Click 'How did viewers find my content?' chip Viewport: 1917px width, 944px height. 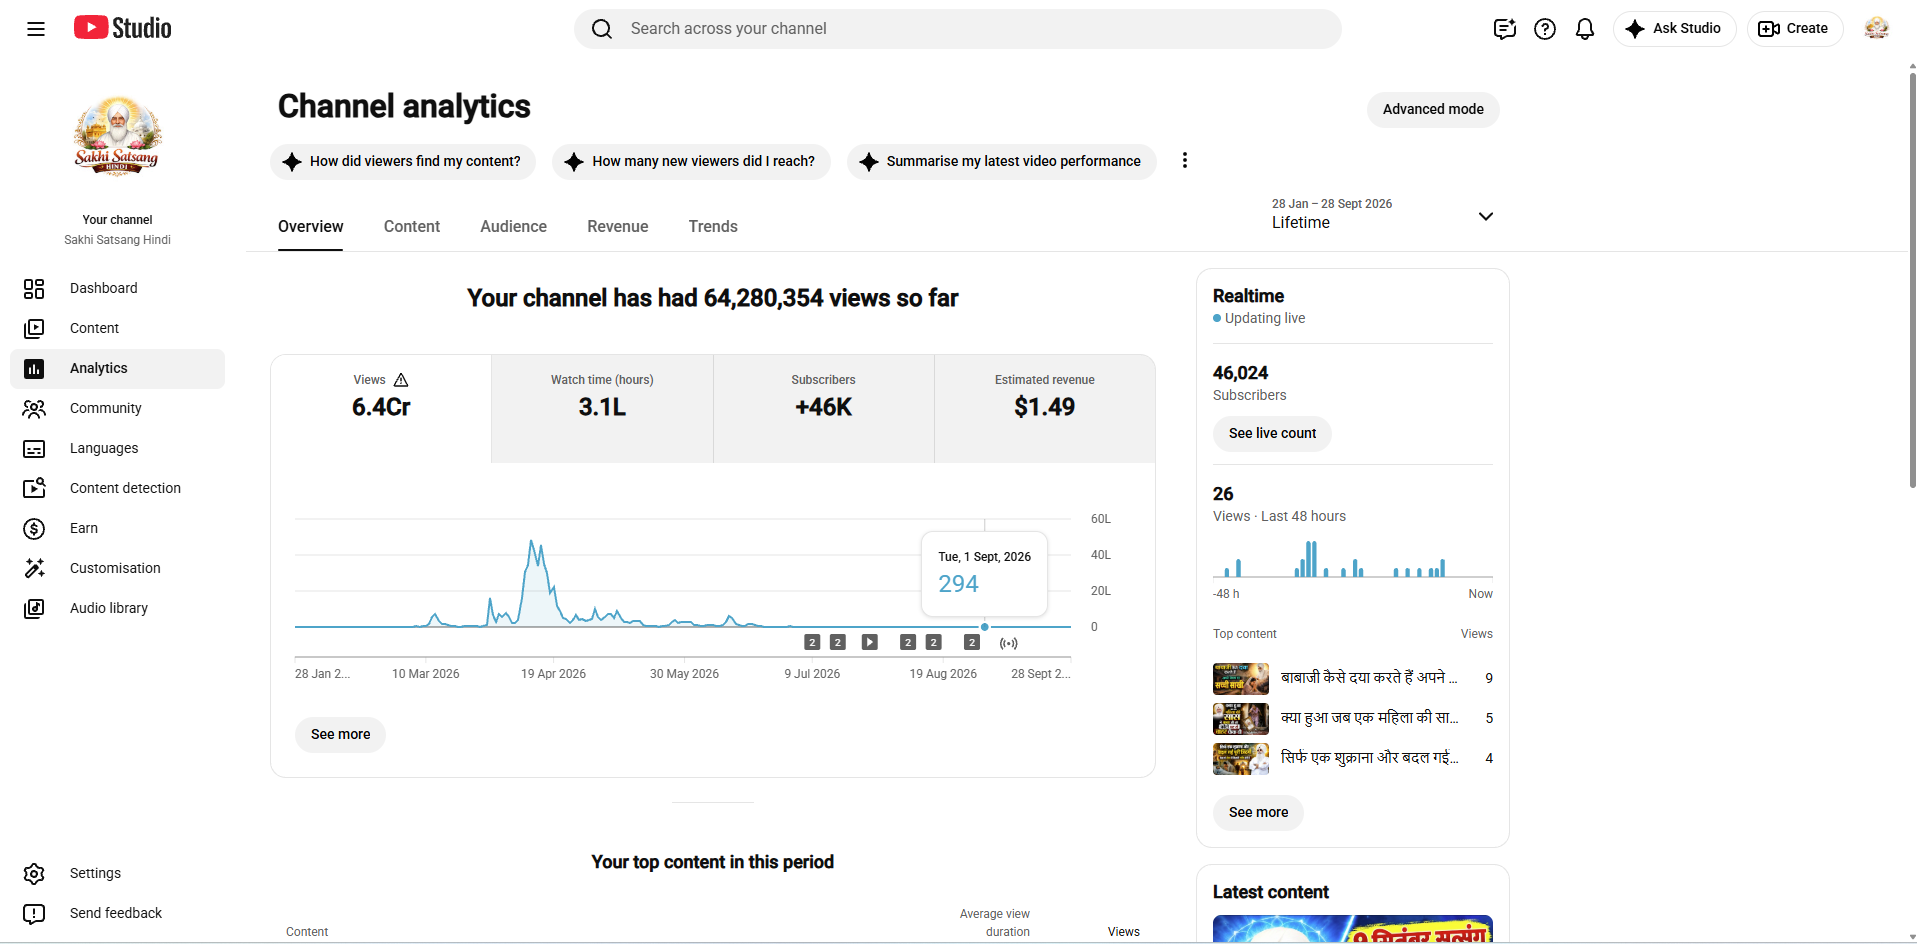tap(403, 162)
